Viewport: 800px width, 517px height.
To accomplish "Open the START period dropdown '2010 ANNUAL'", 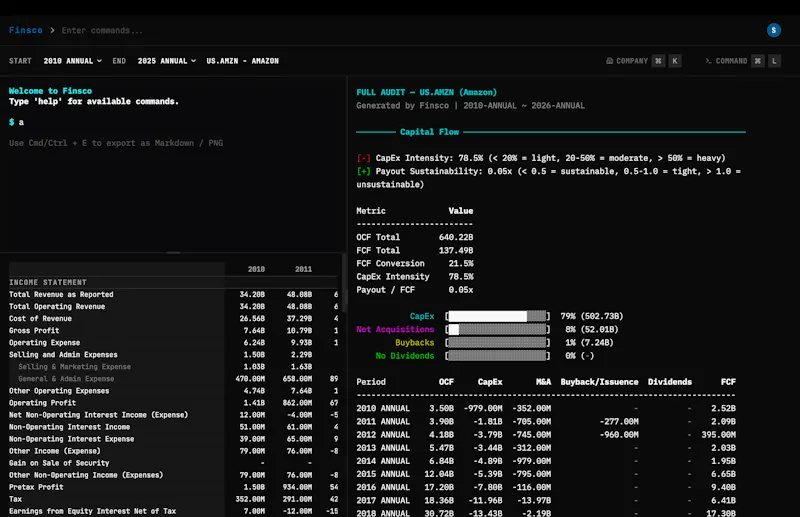I will 72,61.
